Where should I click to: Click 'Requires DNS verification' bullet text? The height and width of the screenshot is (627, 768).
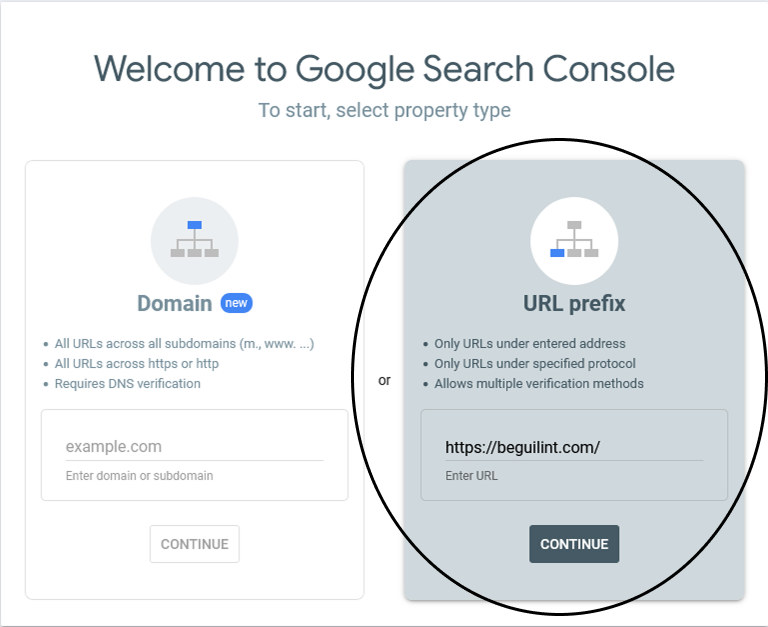pyautogui.click(x=127, y=384)
